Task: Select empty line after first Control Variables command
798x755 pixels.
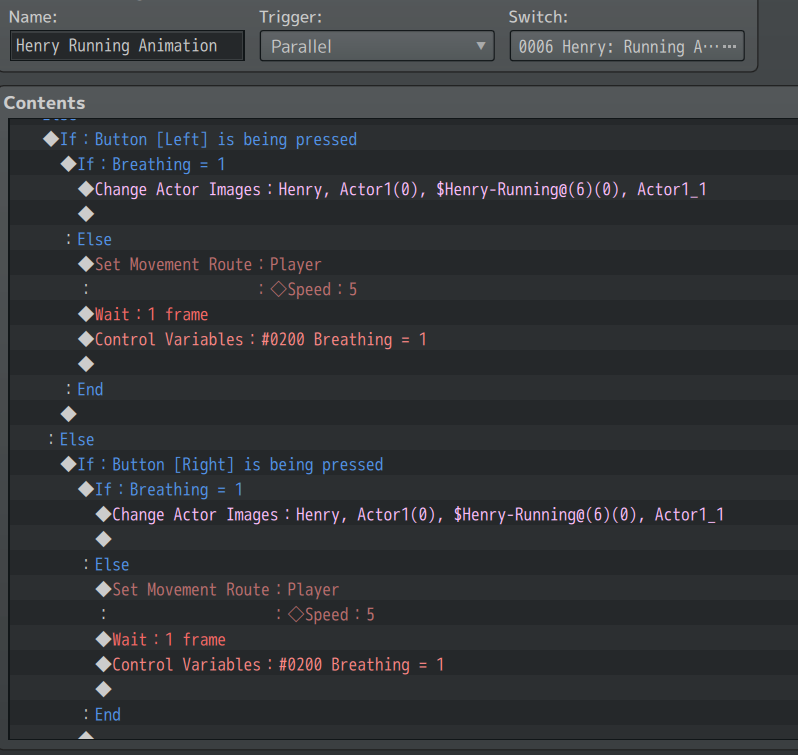Action: pyautogui.click(x=404, y=364)
